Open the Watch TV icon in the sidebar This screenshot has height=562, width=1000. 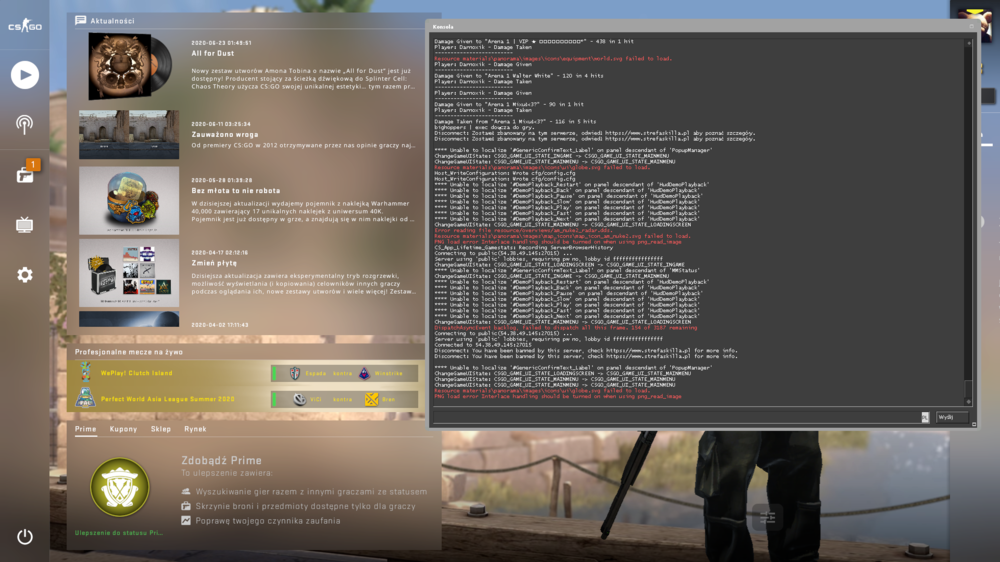point(24,225)
